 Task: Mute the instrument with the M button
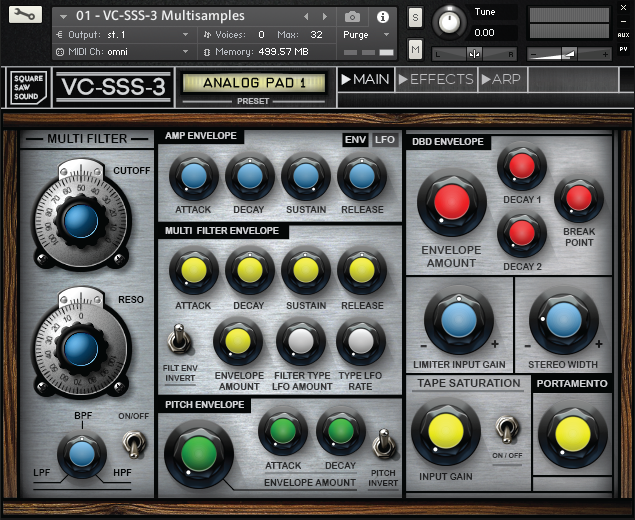415,49
